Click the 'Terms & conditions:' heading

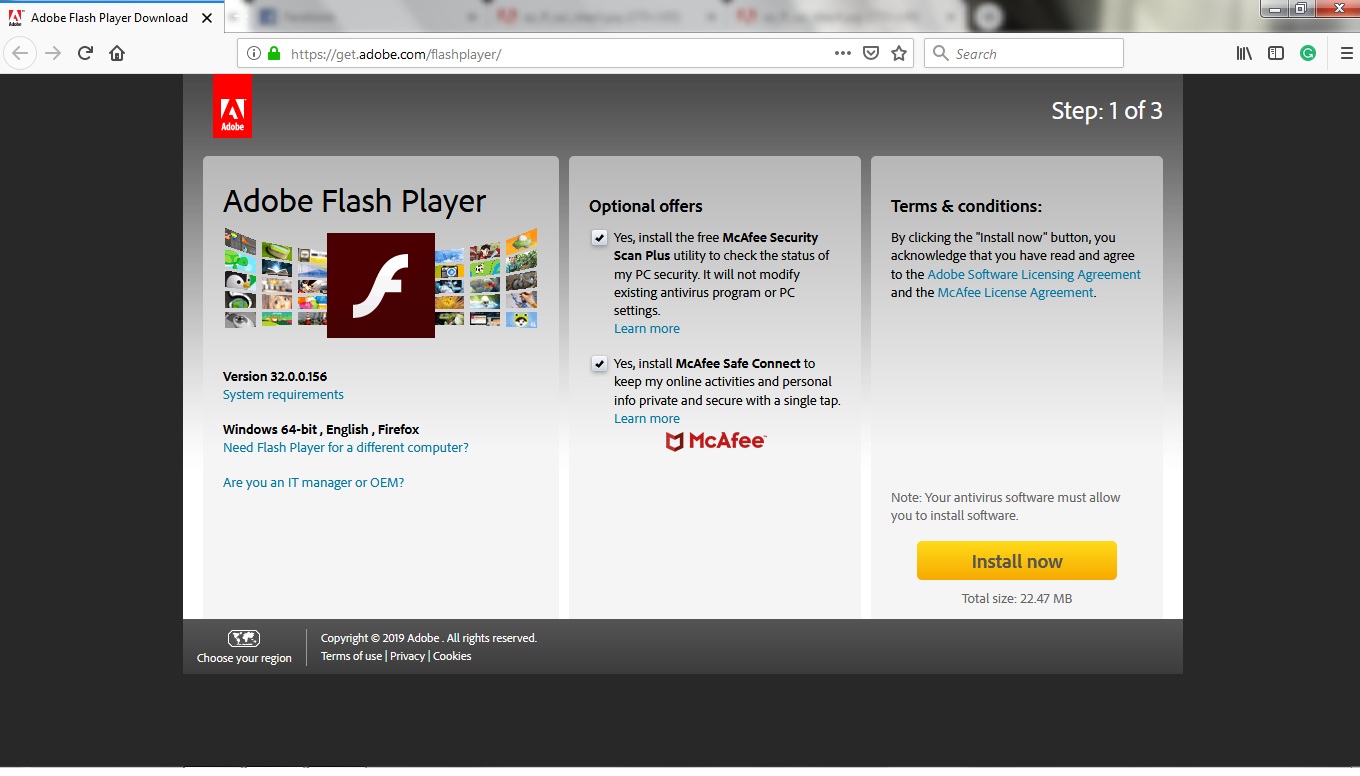click(x=966, y=206)
